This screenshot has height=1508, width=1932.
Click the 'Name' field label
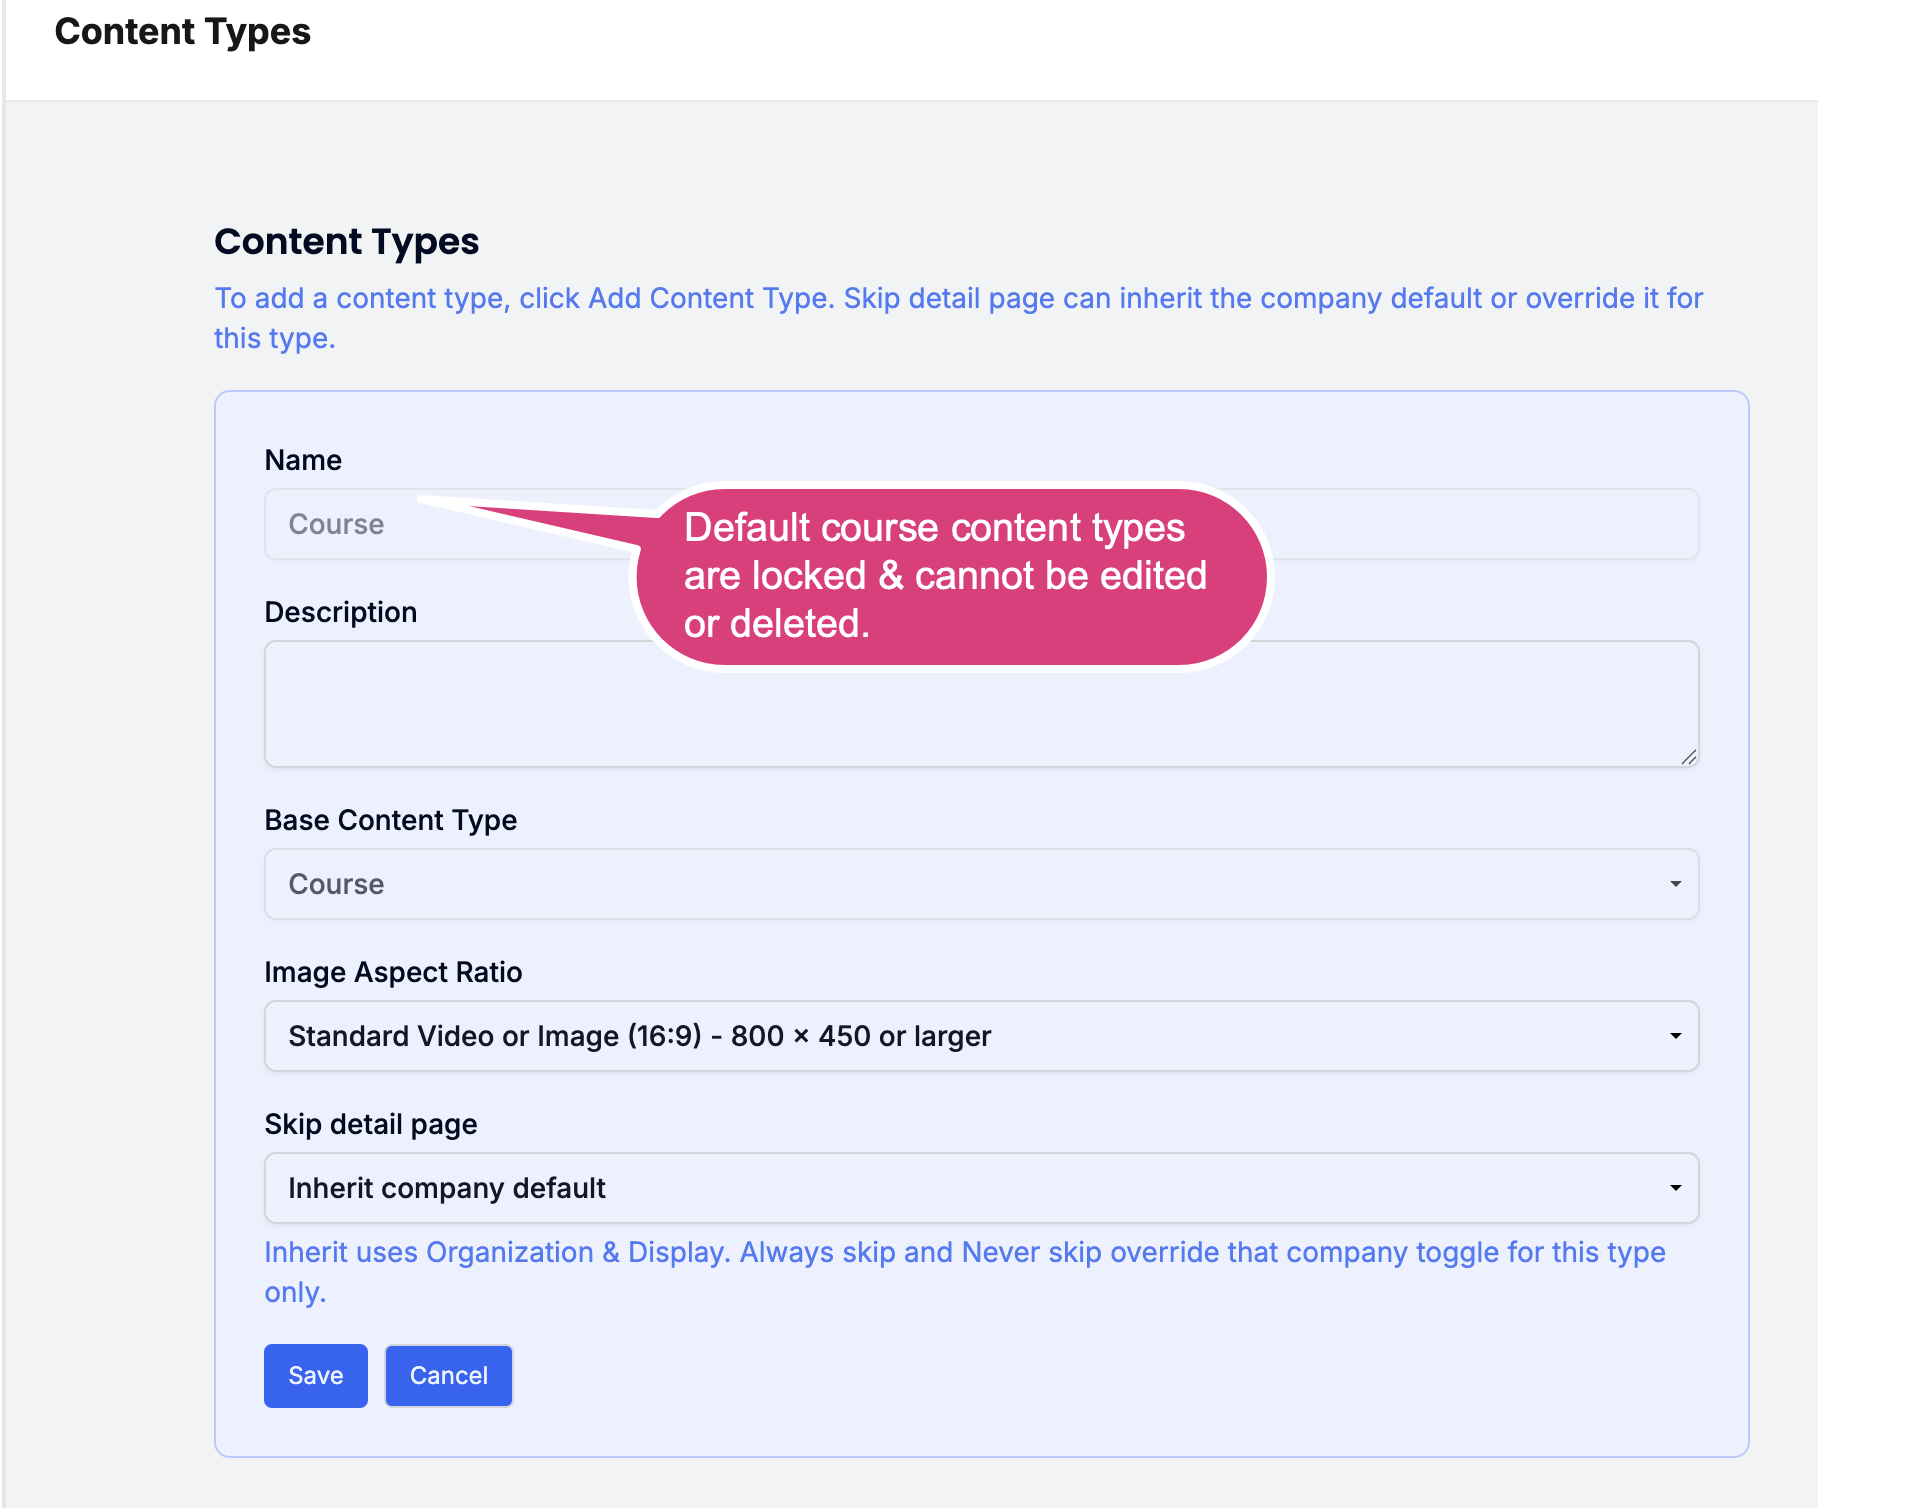(x=303, y=460)
